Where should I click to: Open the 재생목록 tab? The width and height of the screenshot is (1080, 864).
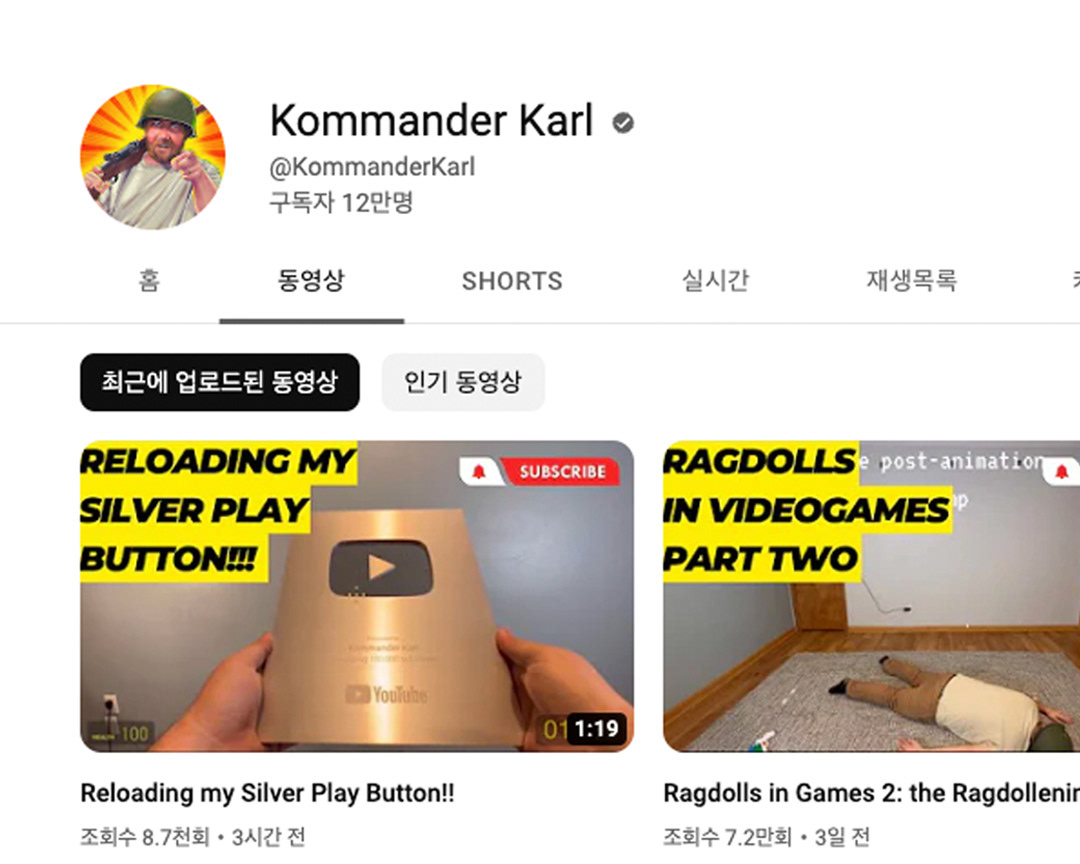tap(911, 280)
